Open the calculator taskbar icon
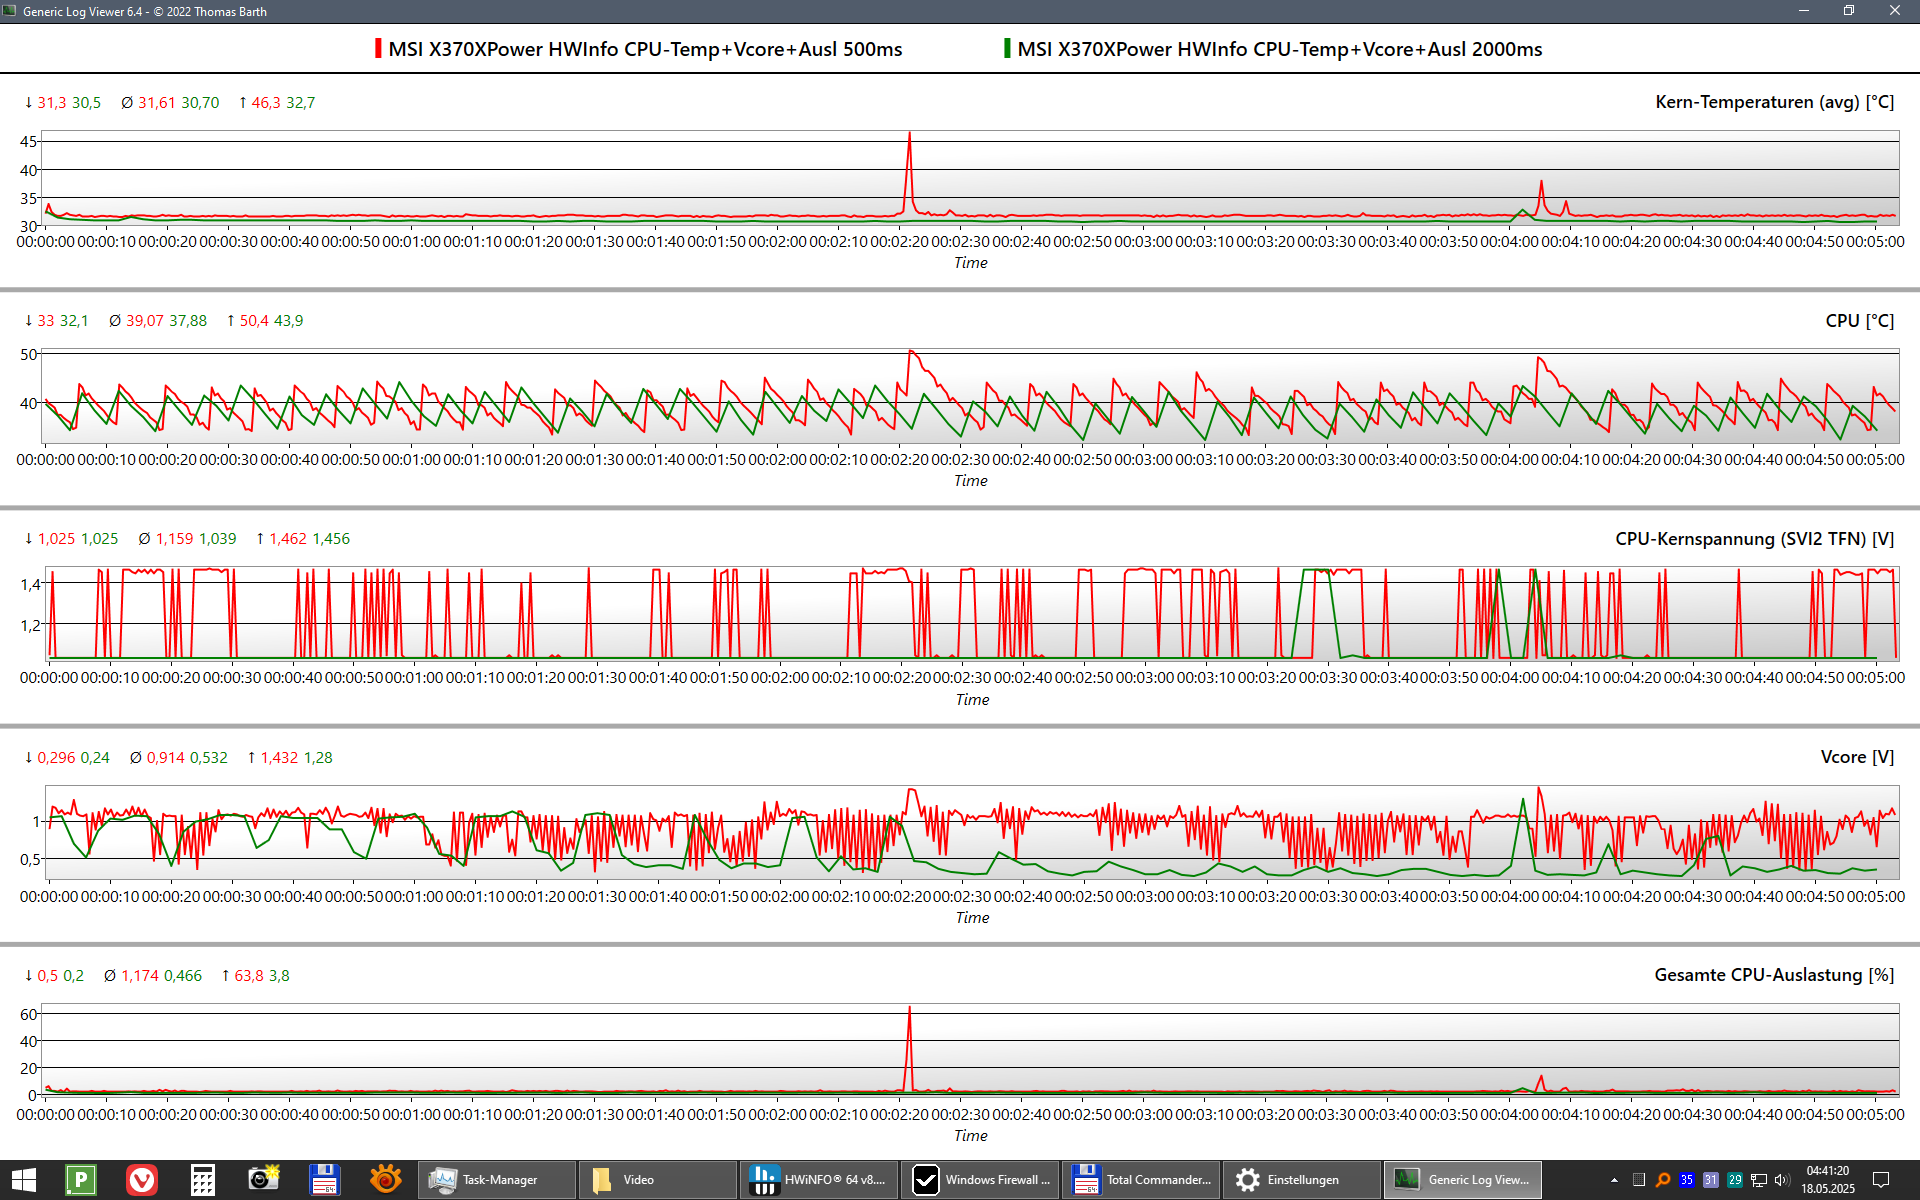Screen dimensions: 1920x1200 coord(203,1180)
